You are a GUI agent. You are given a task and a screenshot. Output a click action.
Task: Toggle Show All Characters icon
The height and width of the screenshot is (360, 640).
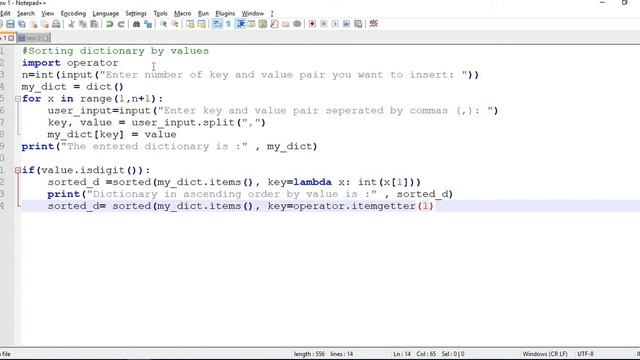[229, 24]
